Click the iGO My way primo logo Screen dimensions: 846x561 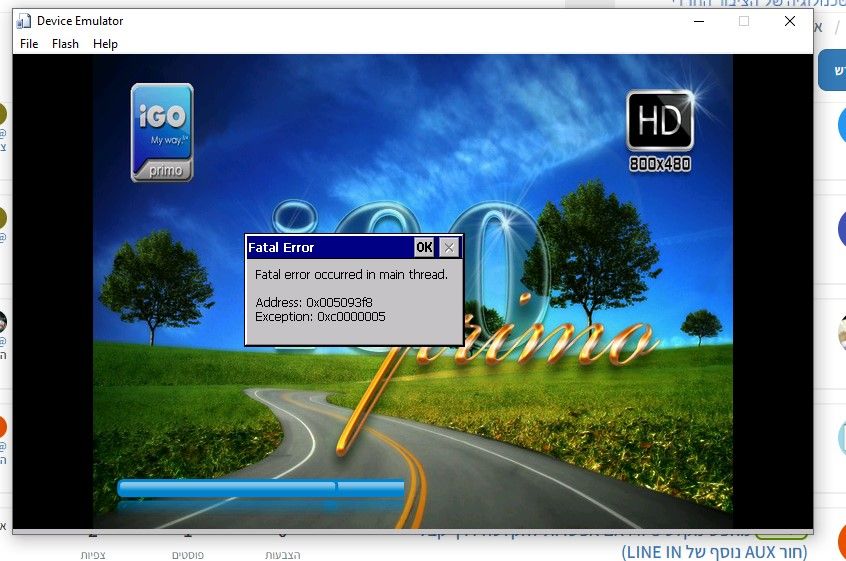[162, 133]
